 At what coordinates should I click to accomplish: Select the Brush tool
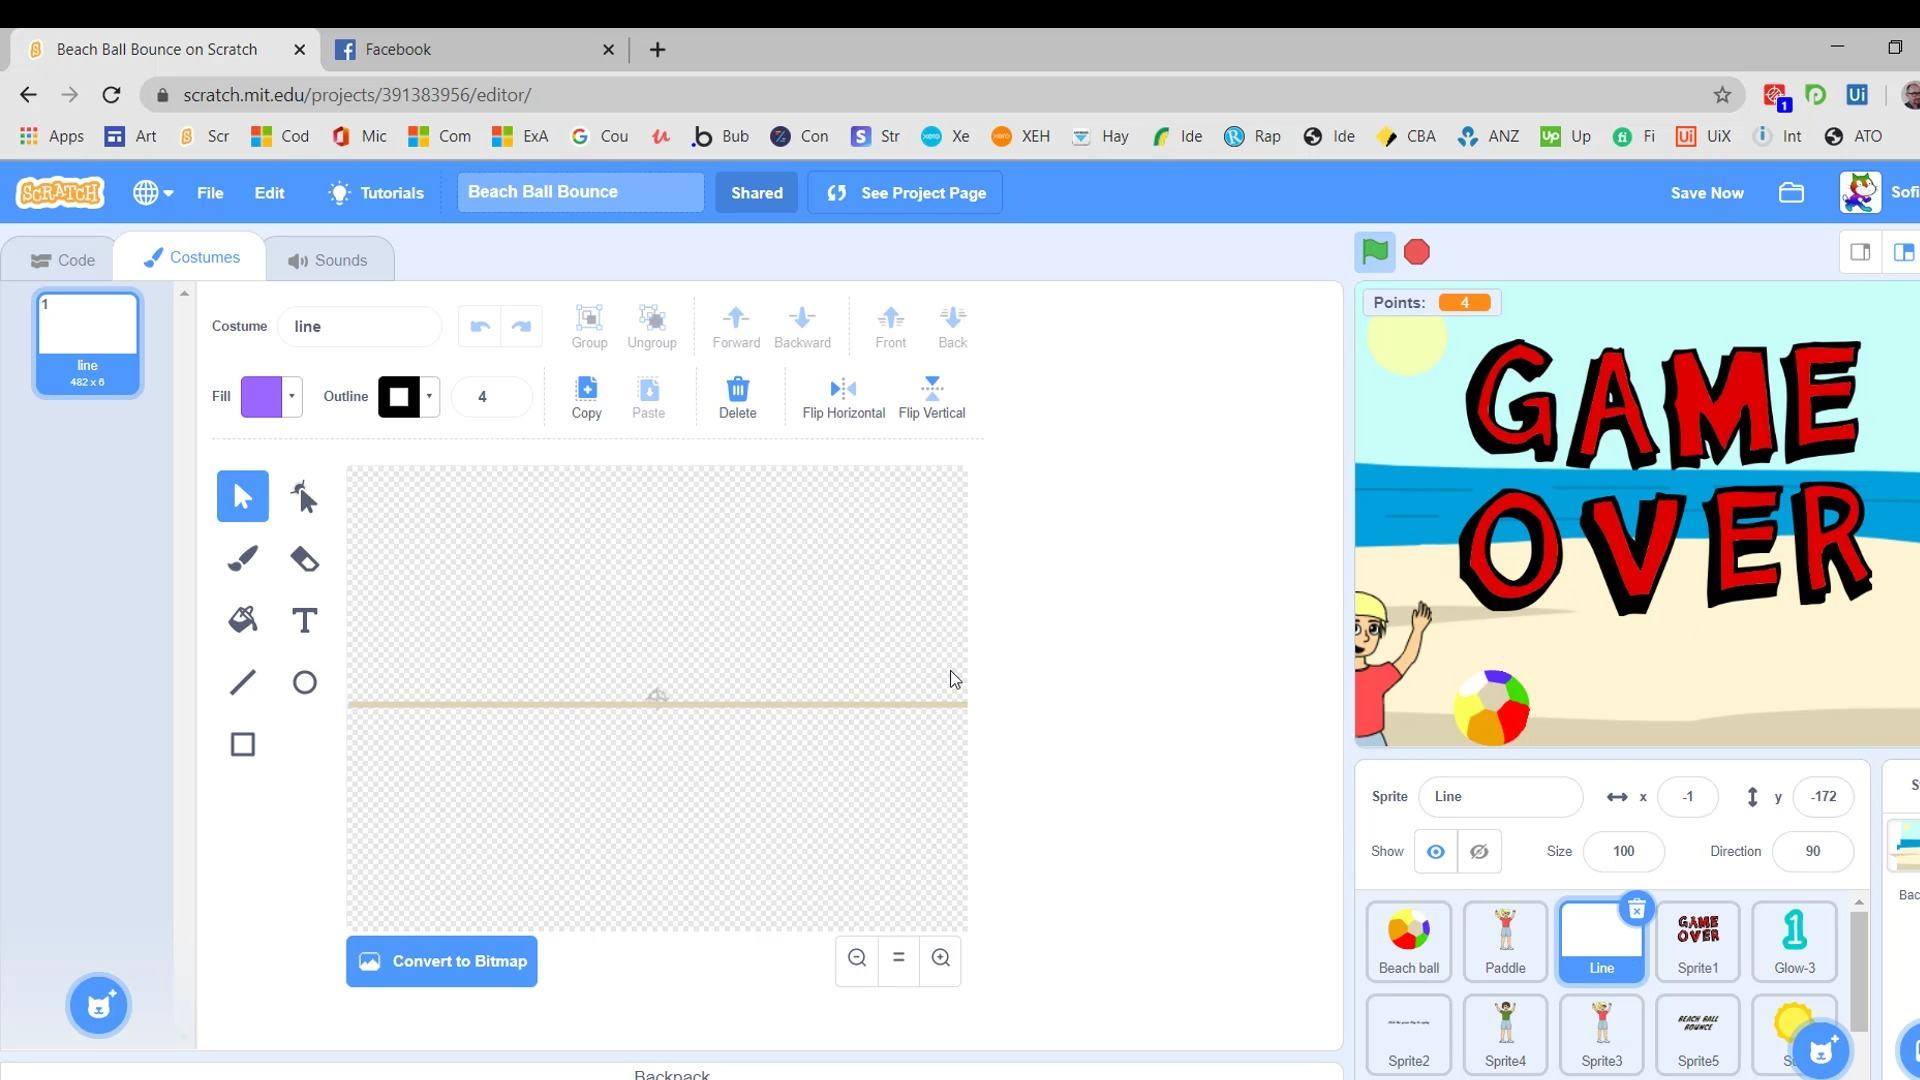click(x=243, y=558)
